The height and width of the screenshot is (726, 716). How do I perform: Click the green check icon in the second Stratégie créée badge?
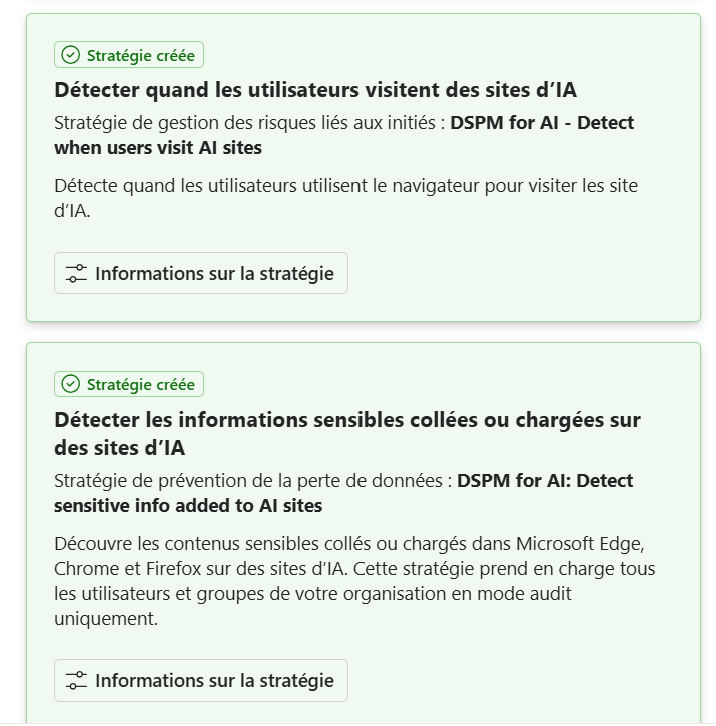click(x=71, y=384)
